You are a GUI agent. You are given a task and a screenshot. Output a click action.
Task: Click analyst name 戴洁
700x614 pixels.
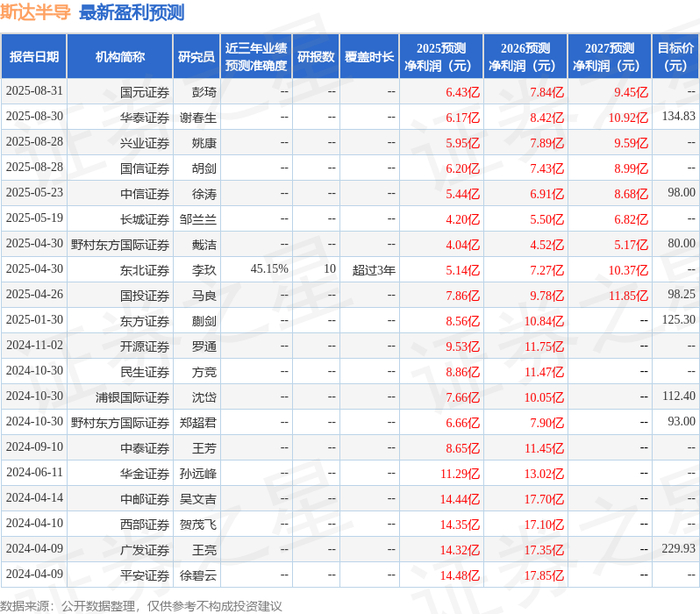[x=204, y=245]
